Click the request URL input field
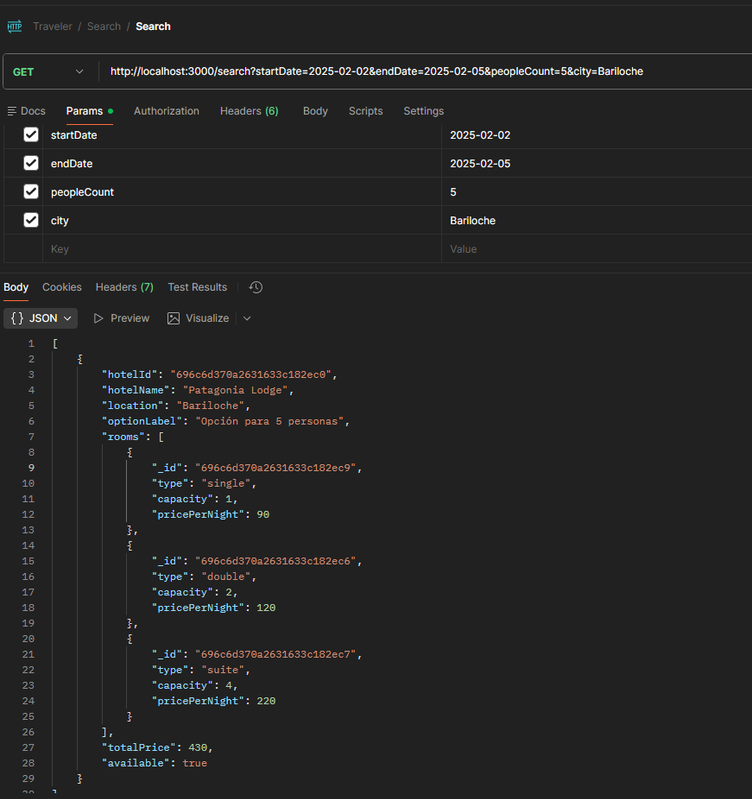 point(427,71)
